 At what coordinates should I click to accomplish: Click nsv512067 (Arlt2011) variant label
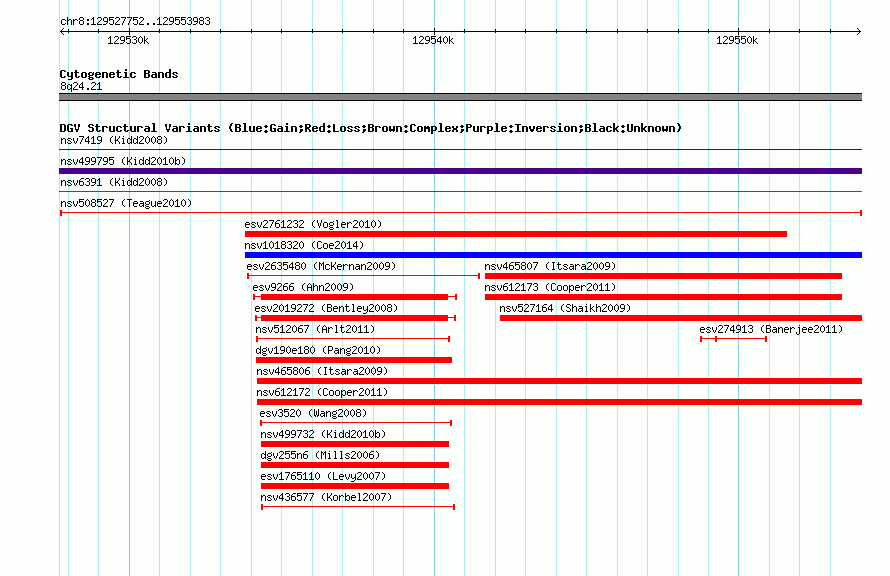pos(315,329)
